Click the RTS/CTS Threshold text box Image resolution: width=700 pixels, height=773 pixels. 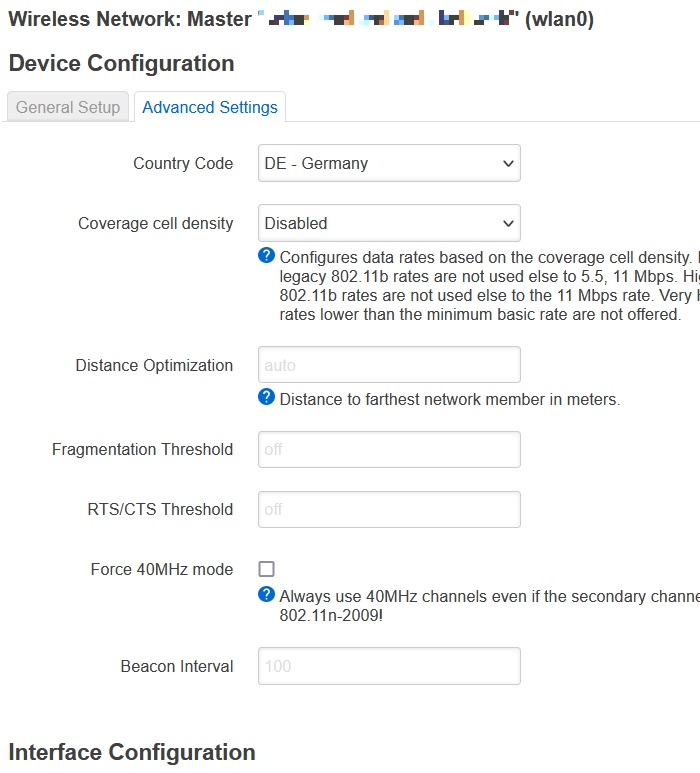click(389, 510)
